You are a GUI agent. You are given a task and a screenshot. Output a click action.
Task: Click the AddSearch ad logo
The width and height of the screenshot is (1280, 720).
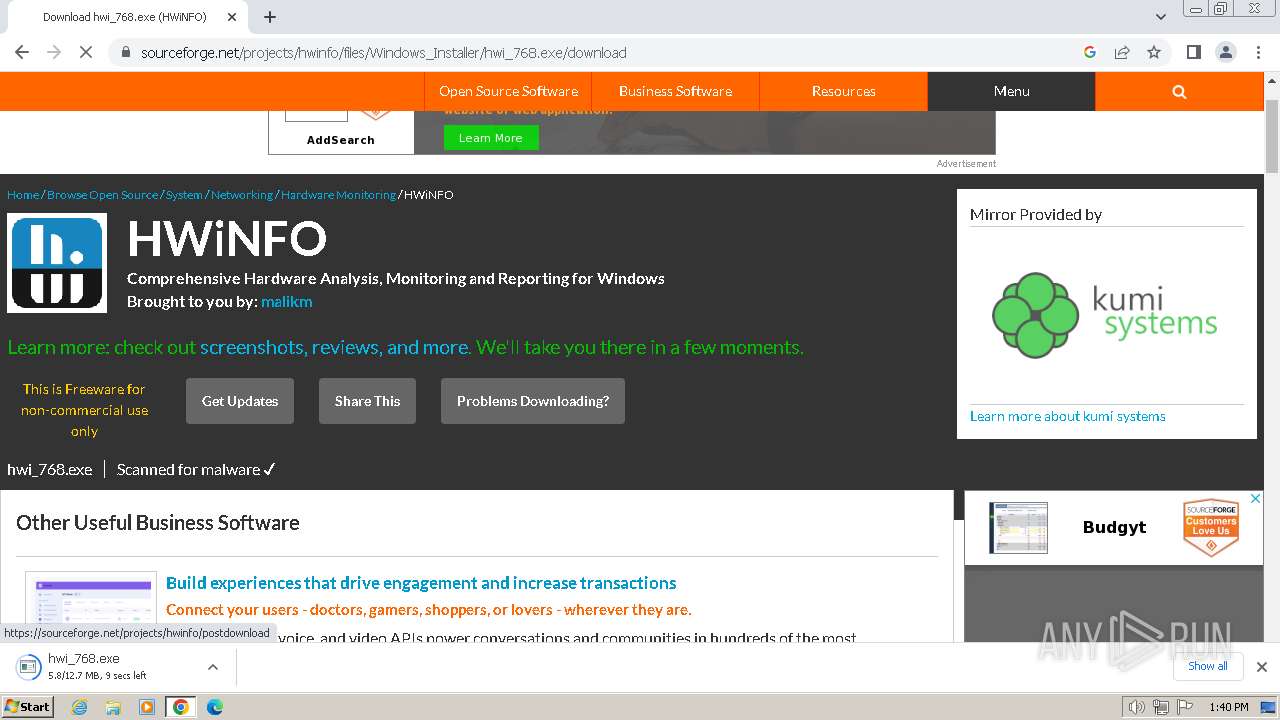pos(341,131)
